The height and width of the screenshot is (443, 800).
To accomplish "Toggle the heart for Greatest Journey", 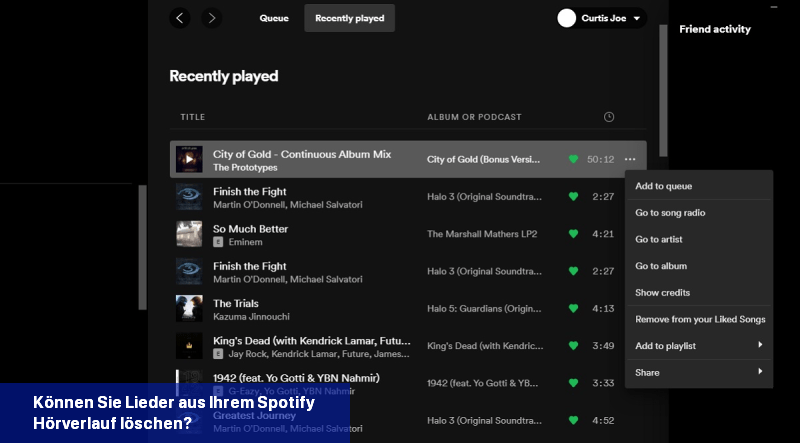I will point(573,420).
